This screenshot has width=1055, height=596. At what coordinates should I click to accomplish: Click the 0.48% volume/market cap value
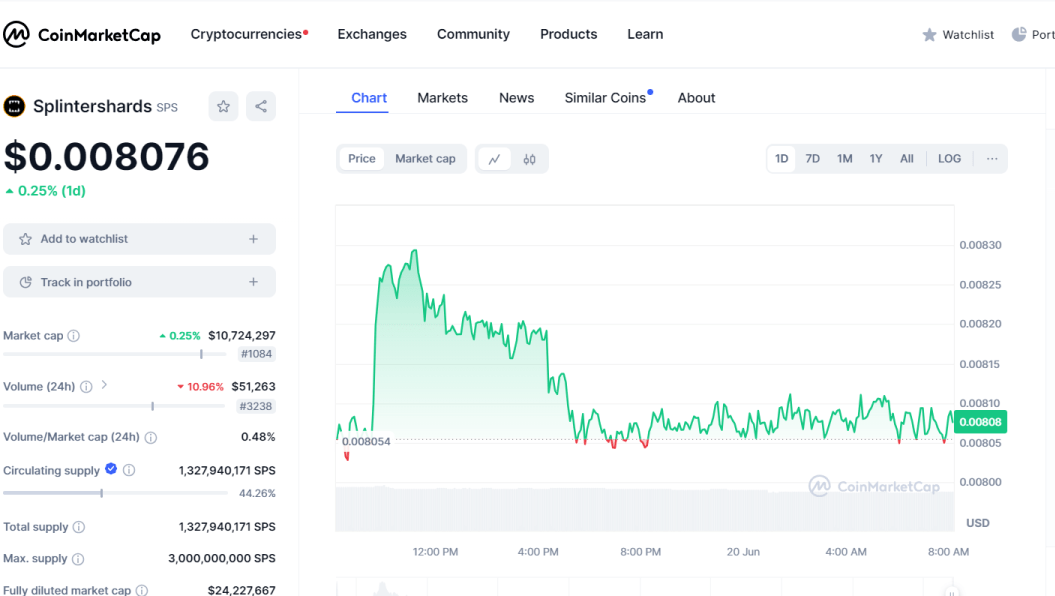[x=258, y=437]
